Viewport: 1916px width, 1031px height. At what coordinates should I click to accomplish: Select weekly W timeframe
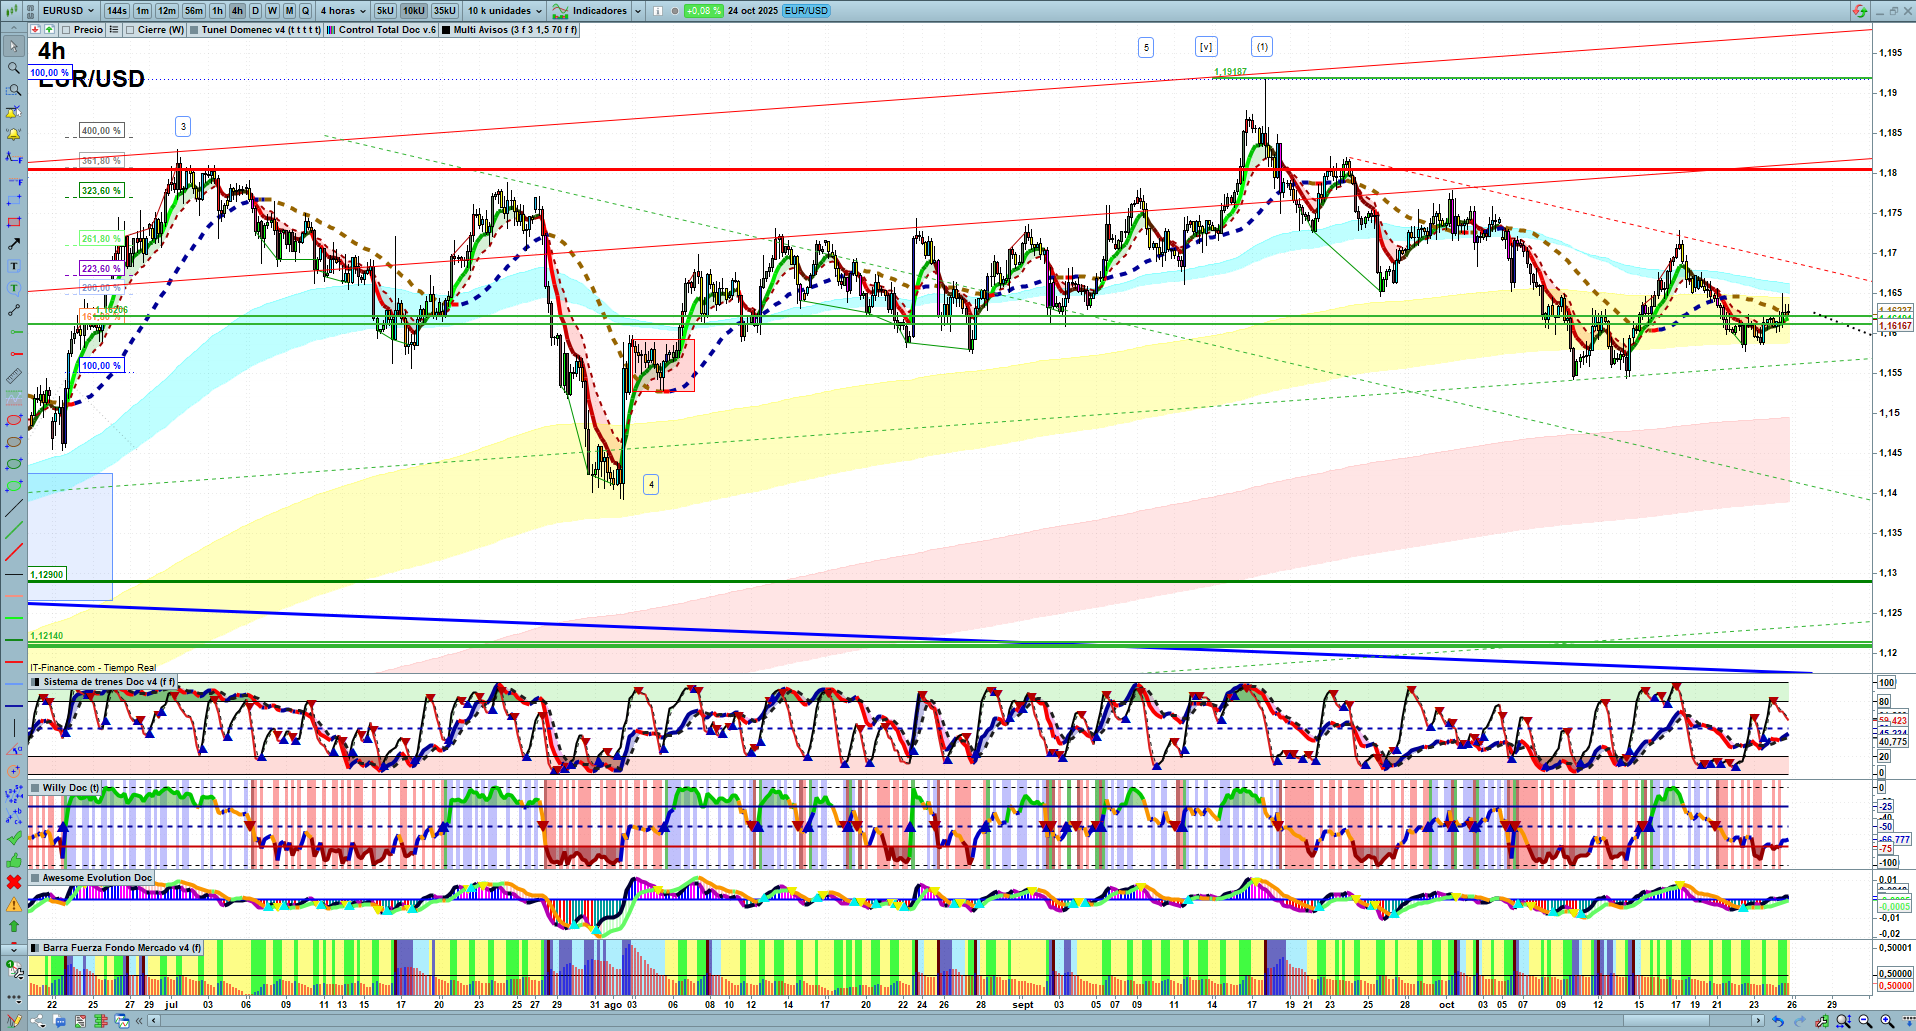coord(272,11)
